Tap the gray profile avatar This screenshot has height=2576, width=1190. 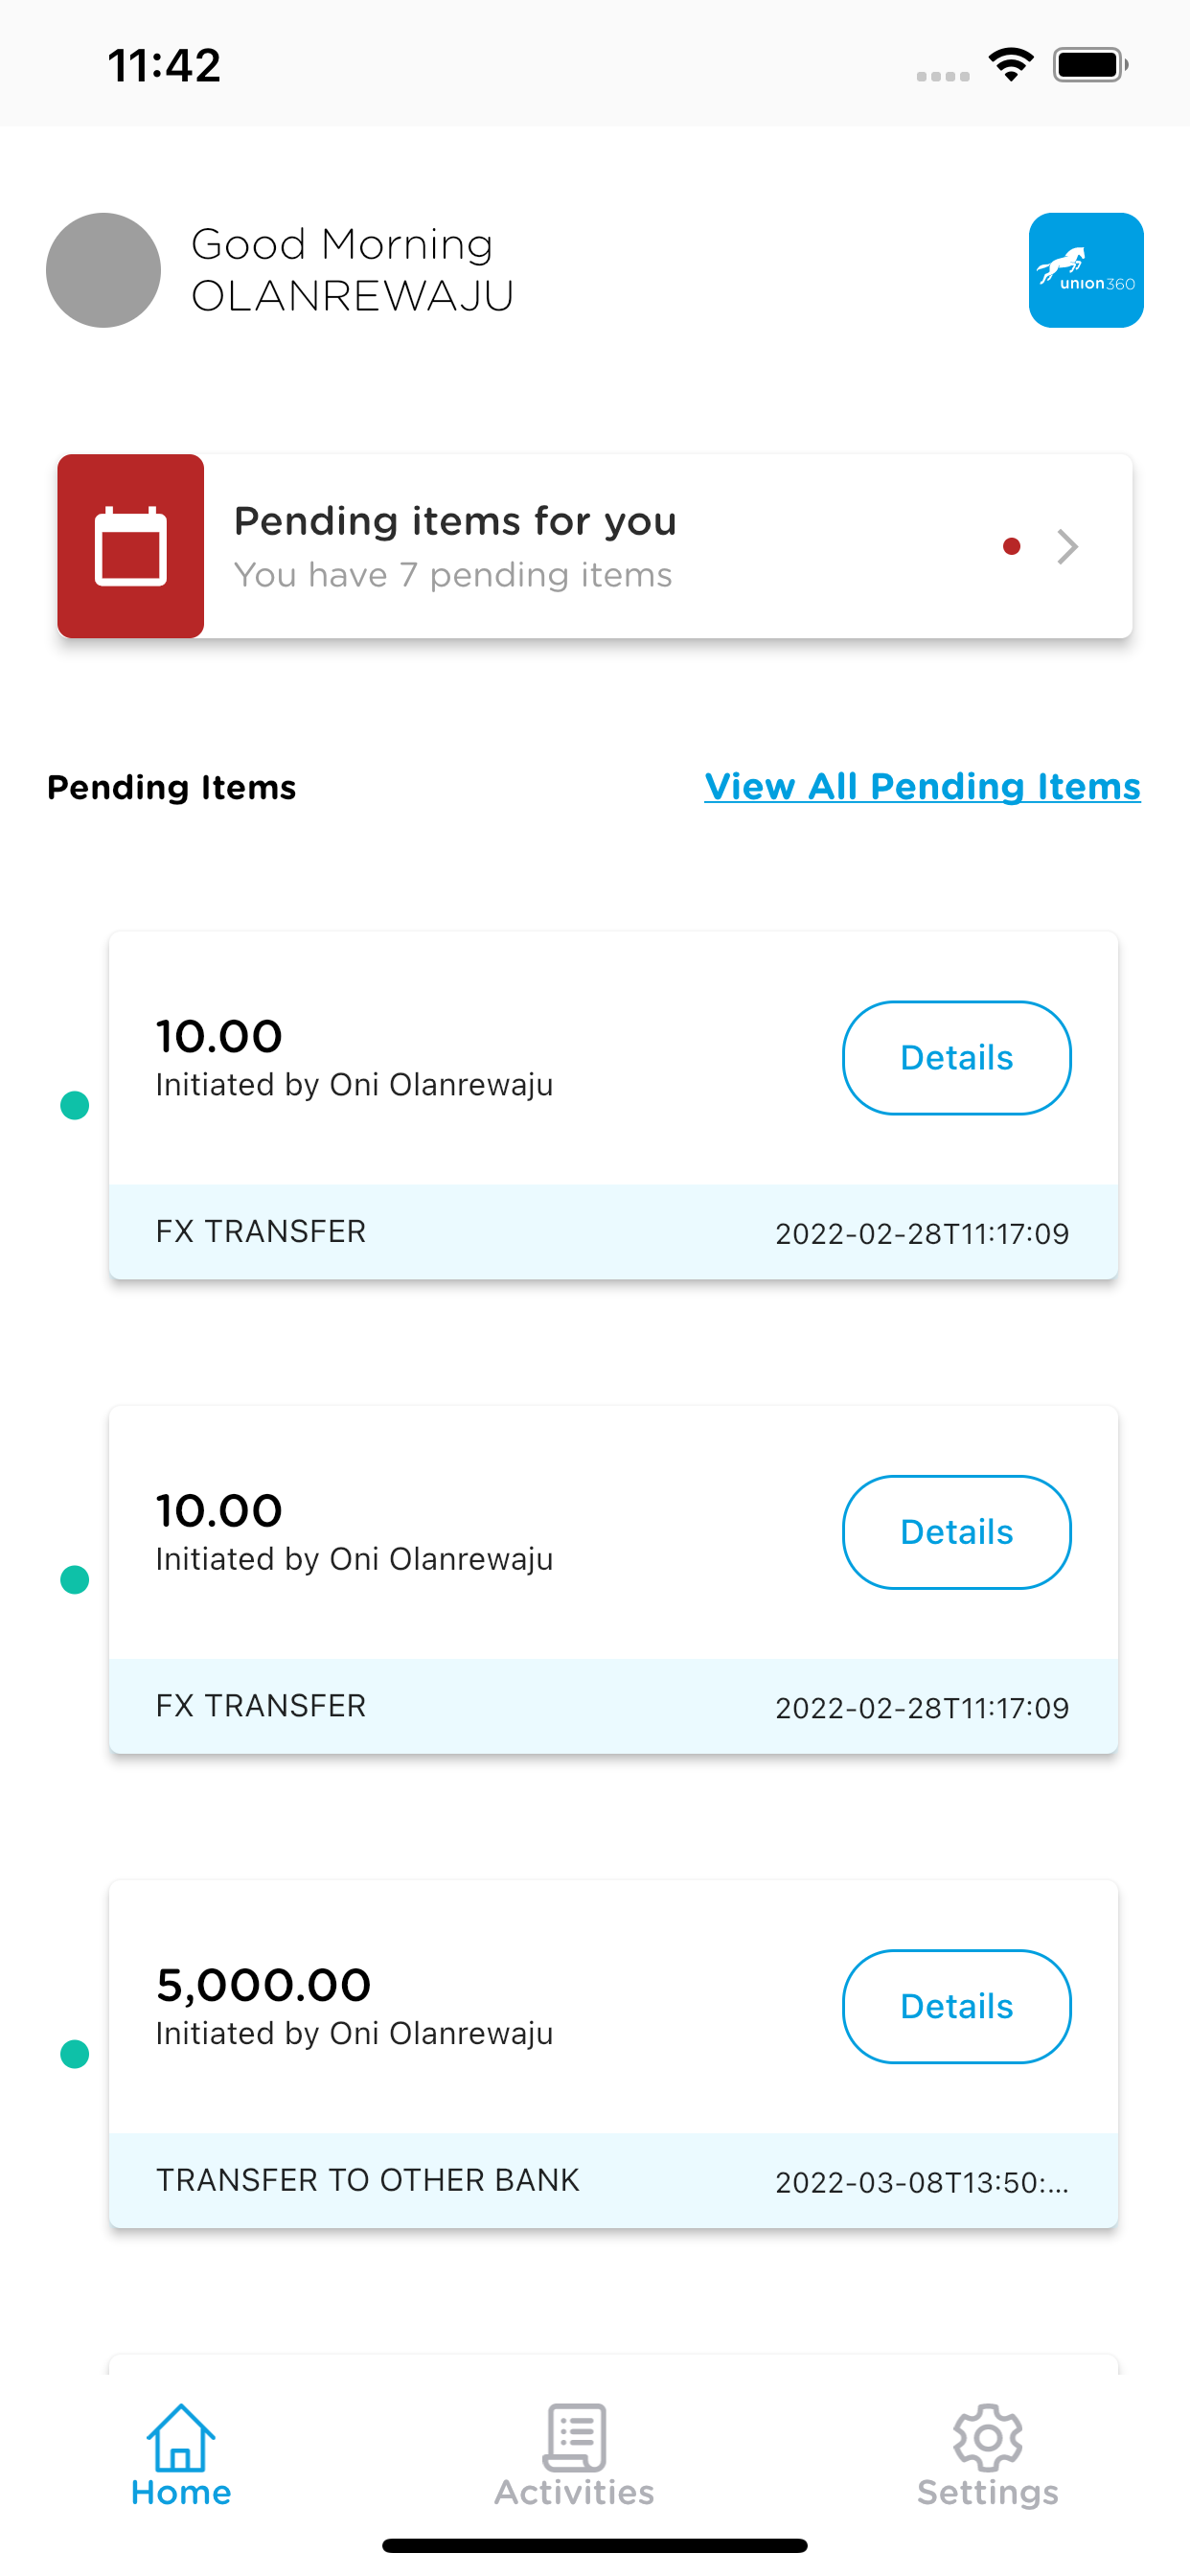(x=103, y=270)
